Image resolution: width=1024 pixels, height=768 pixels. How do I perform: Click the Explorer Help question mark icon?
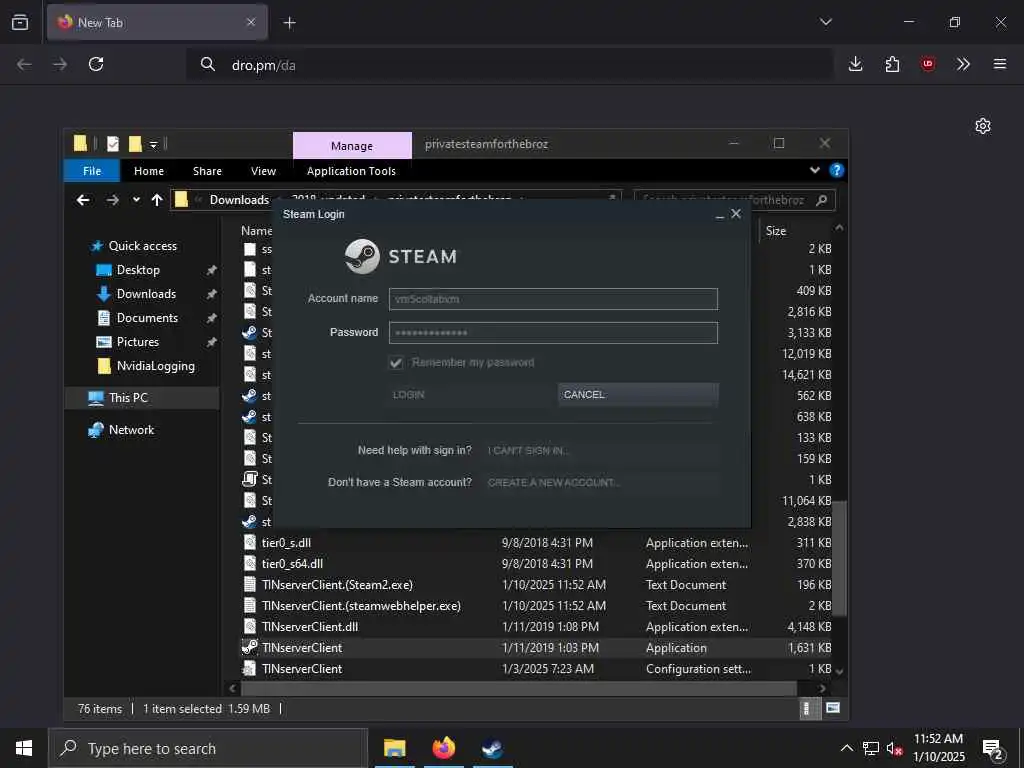click(x=837, y=170)
